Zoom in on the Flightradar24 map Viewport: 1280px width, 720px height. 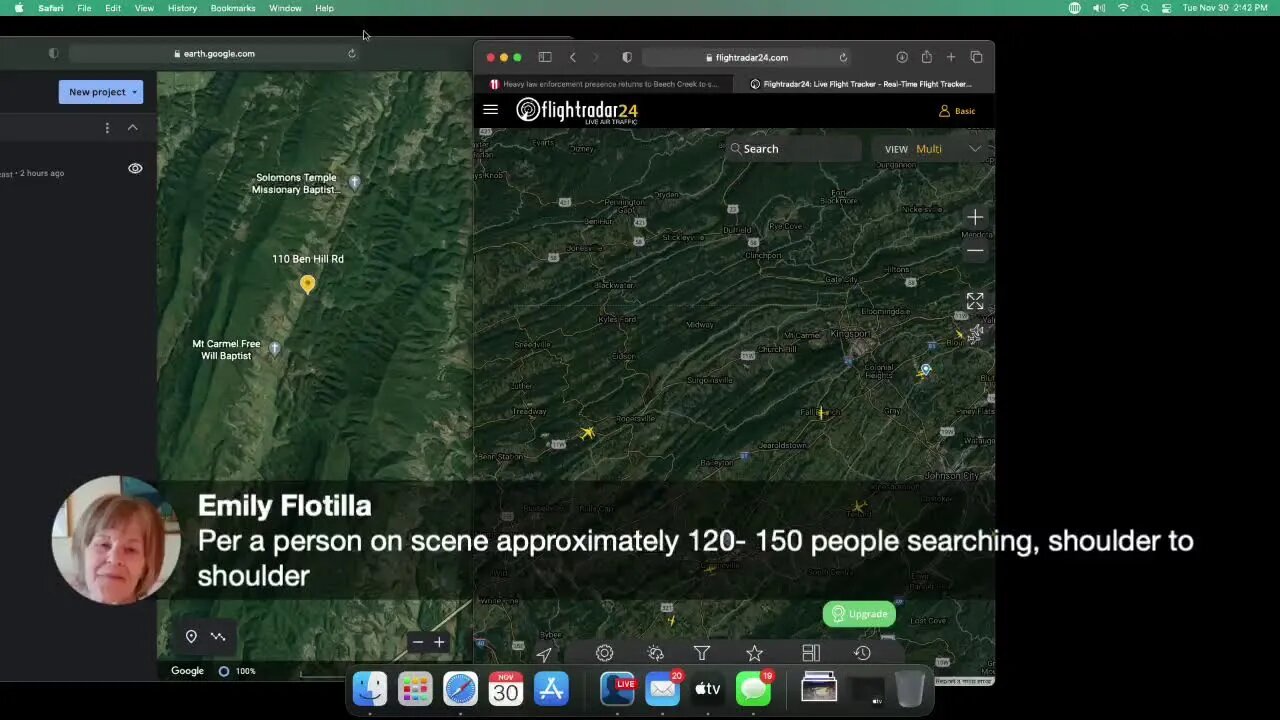coord(975,217)
